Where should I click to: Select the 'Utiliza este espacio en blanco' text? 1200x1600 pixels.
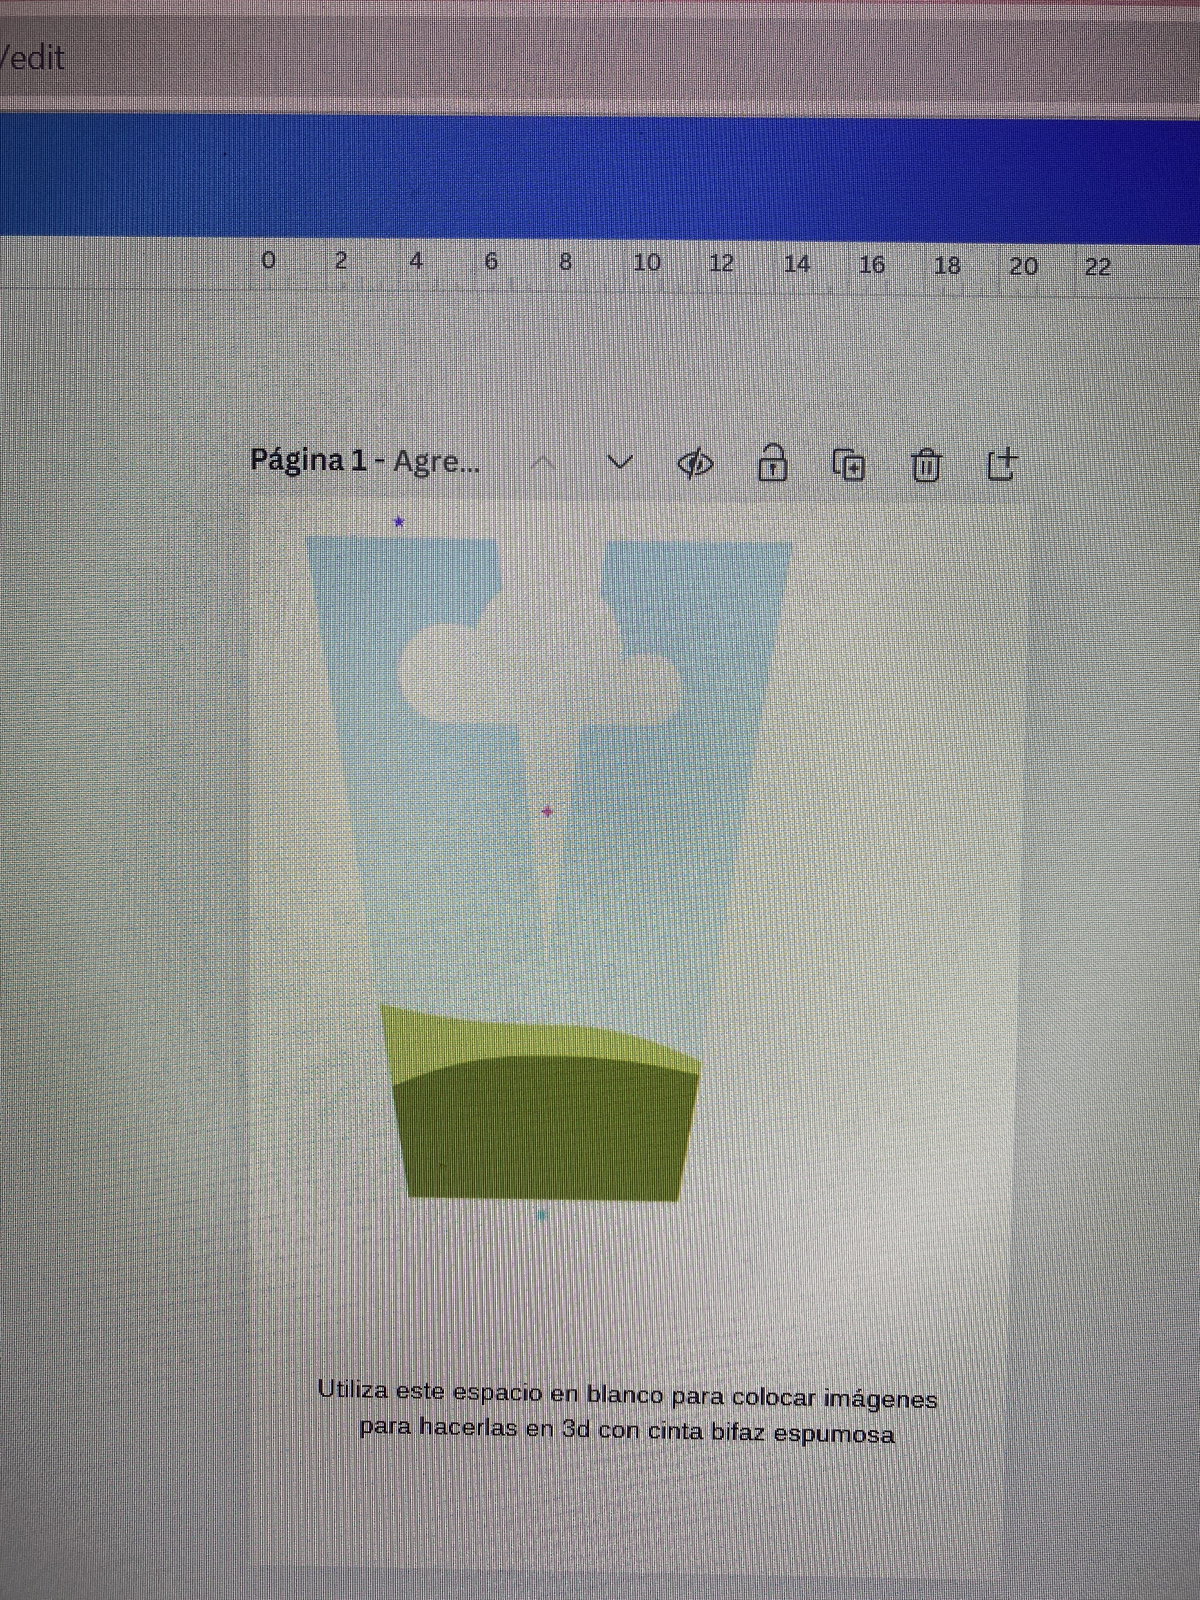[x=627, y=1412]
